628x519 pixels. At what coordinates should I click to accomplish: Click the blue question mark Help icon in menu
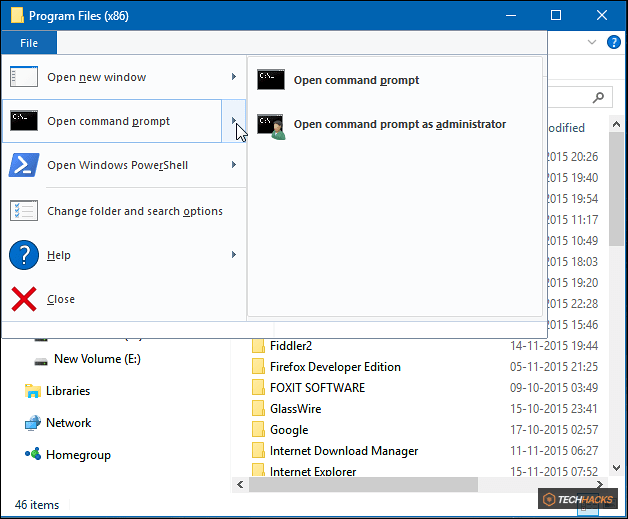click(24, 255)
